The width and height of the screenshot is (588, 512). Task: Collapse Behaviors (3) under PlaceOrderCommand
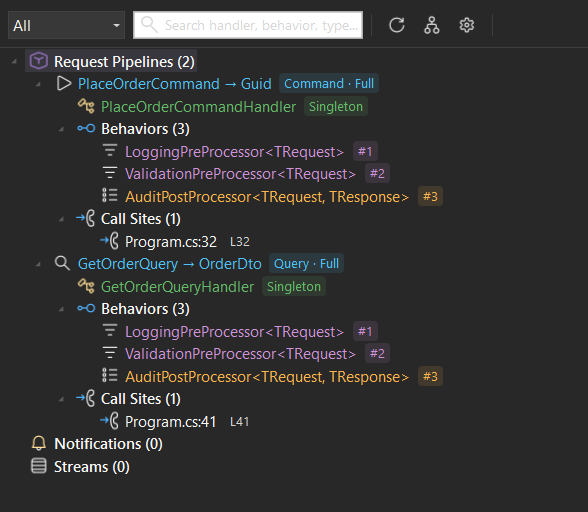62,129
